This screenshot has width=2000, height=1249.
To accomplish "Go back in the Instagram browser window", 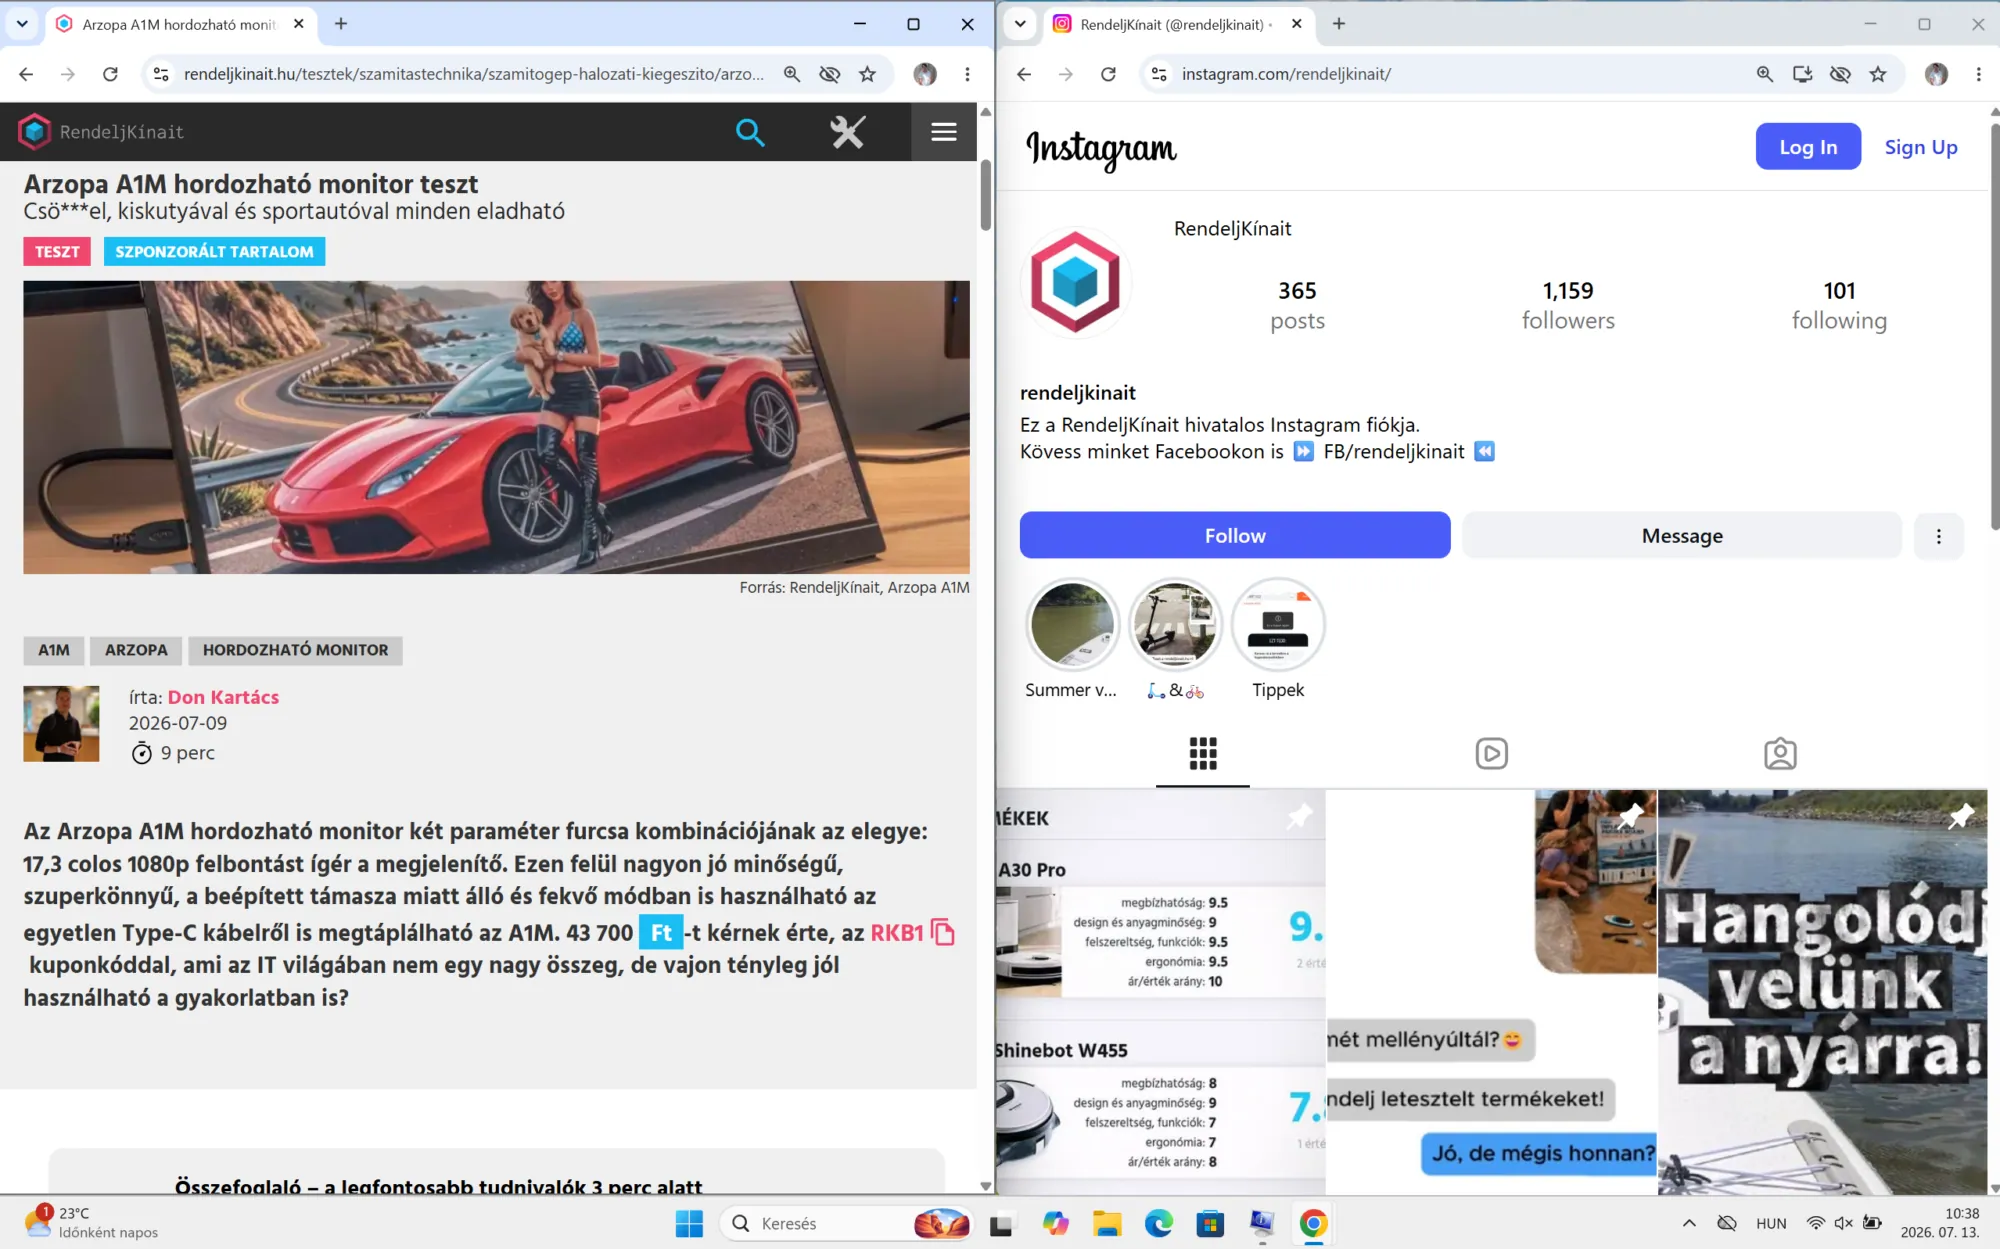I will click(1024, 74).
